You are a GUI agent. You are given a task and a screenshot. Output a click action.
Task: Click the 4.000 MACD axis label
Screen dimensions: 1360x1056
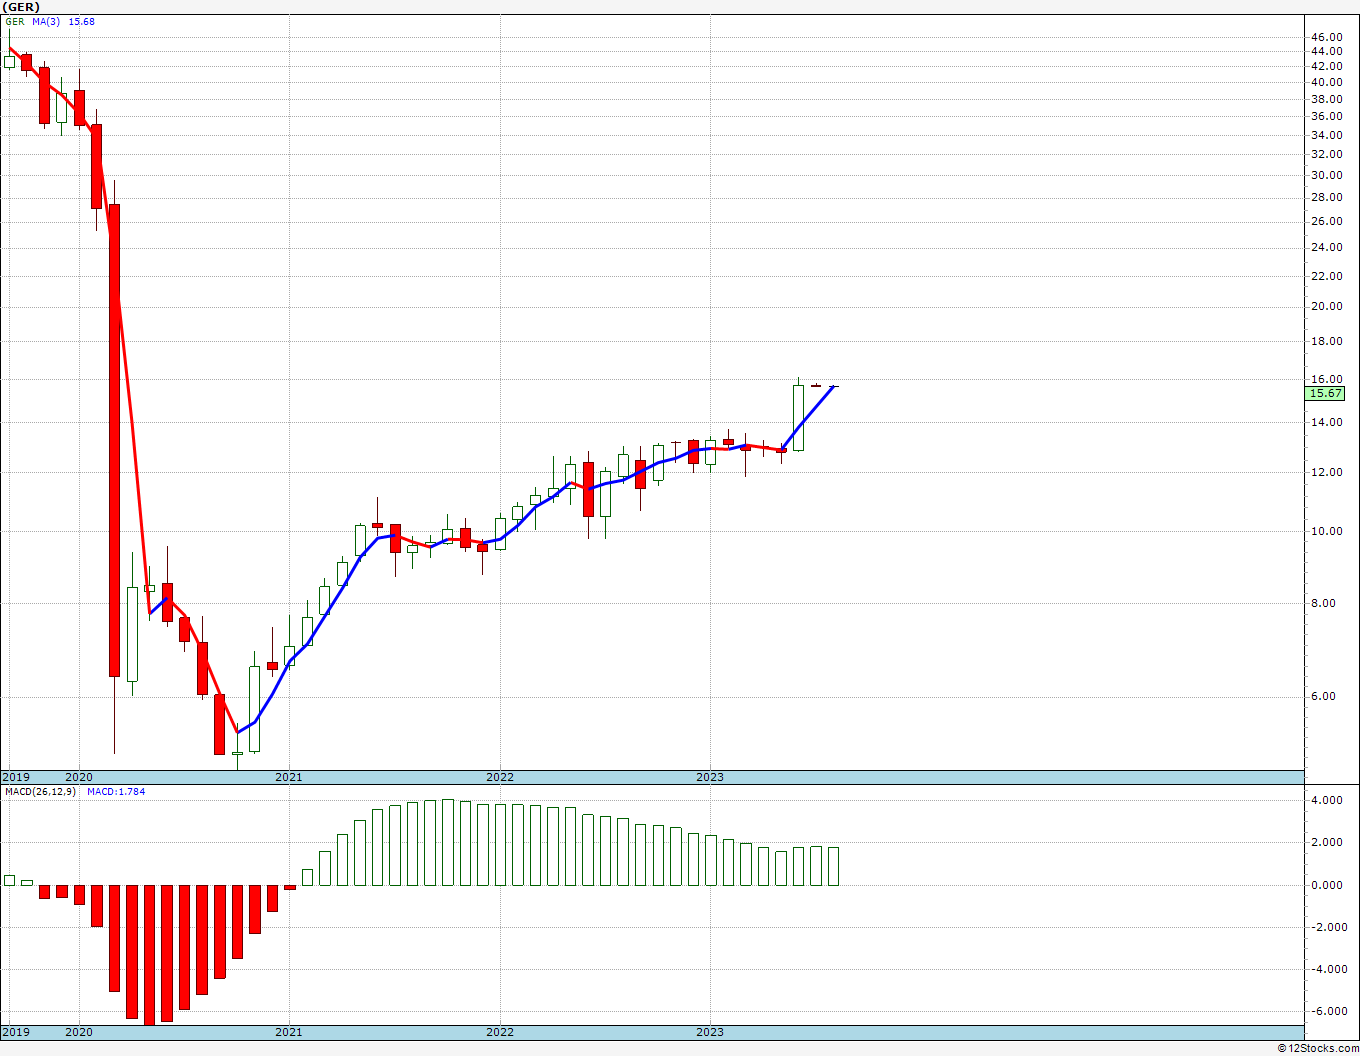coord(1326,800)
